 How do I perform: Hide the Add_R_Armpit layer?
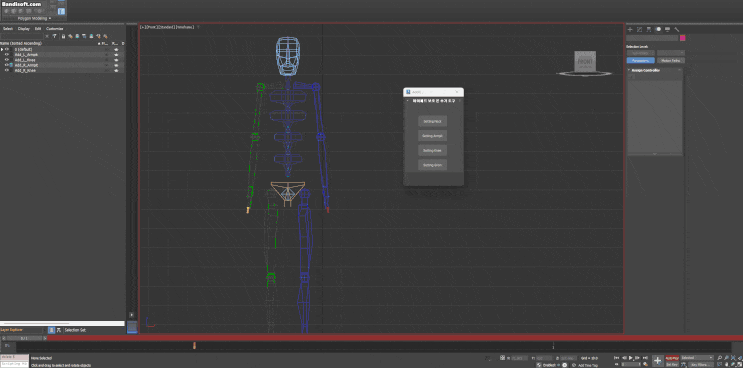[7, 65]
